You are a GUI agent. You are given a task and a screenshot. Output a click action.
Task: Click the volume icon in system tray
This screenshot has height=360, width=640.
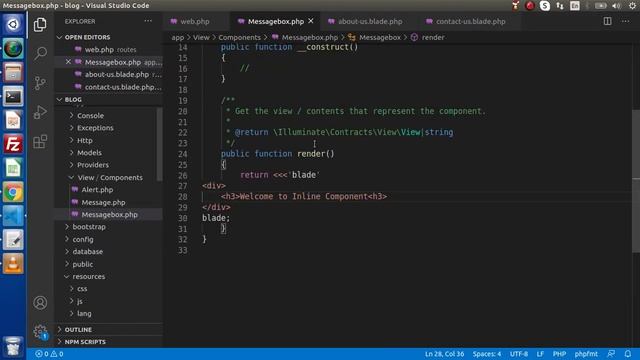pos(617,6)
